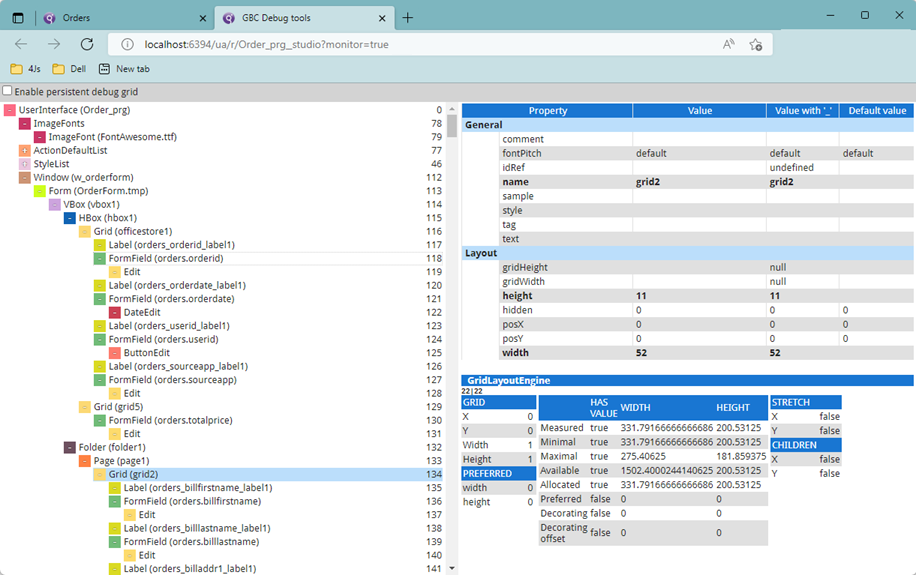Collapse the HBox (hbox1) tree node
Screen dimensions: 916x575
(69, 218)
